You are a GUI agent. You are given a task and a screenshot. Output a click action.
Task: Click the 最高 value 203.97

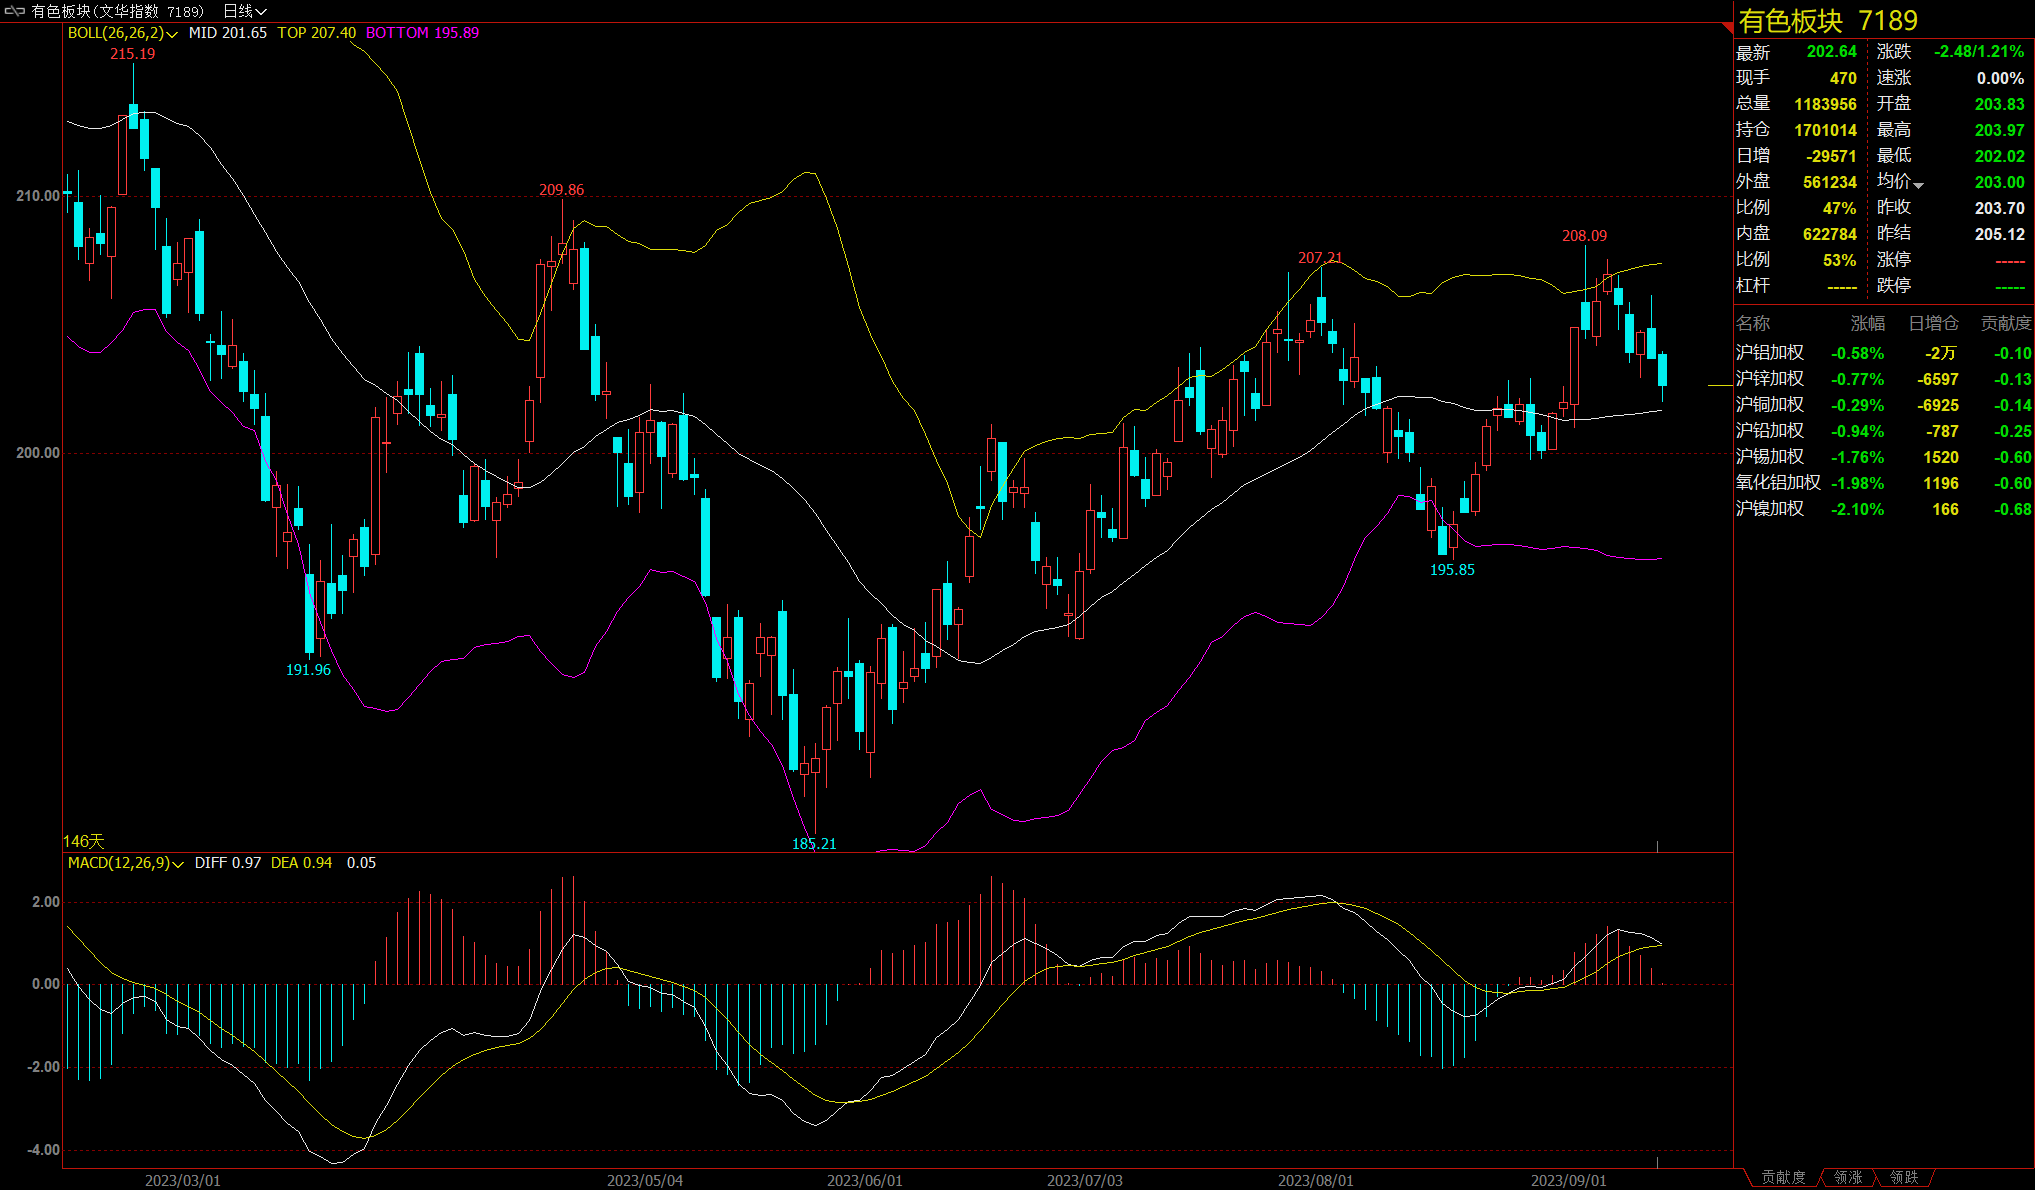2000,130
